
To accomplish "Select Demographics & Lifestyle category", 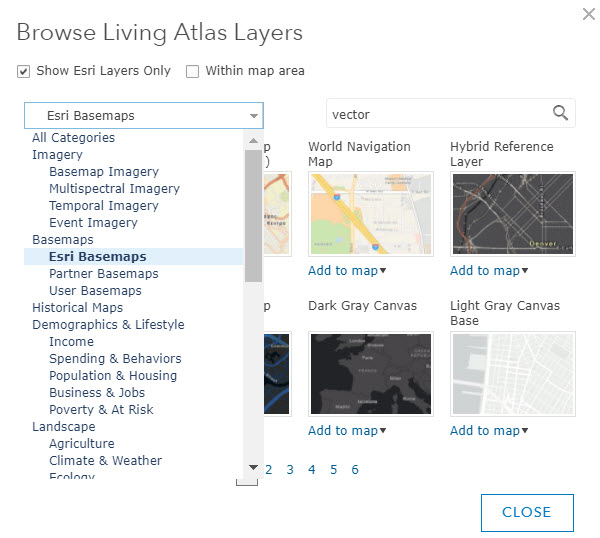I will coord(108,324).
